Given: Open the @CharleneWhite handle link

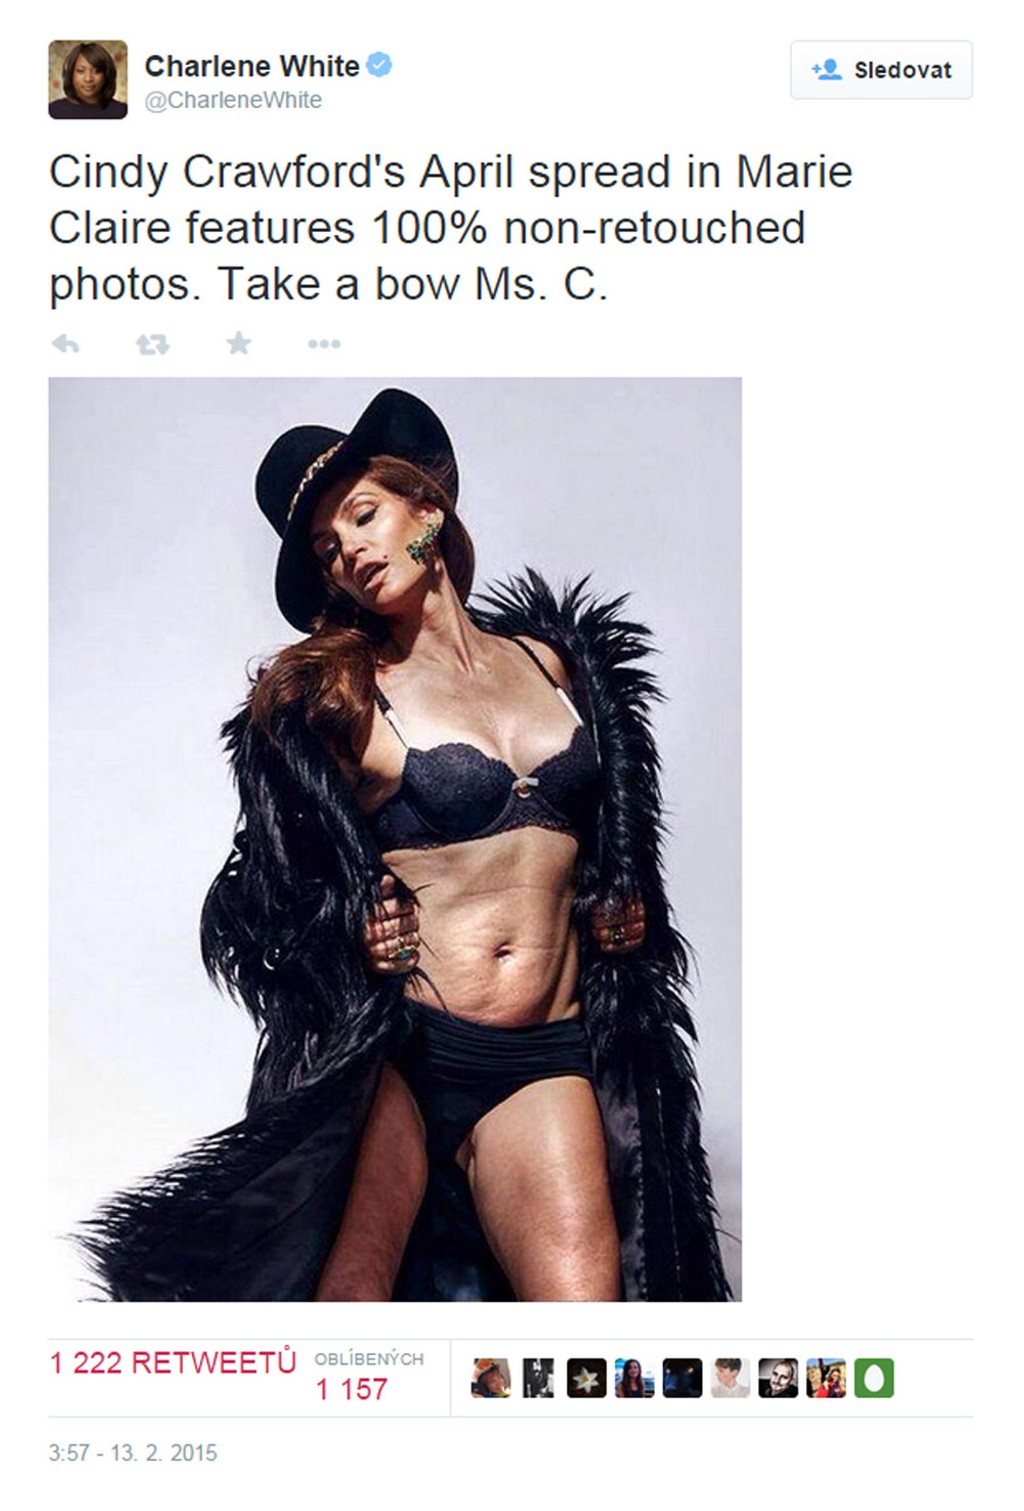Looking at the screenshot, I should pyautogui.click(x=234, y=100).
